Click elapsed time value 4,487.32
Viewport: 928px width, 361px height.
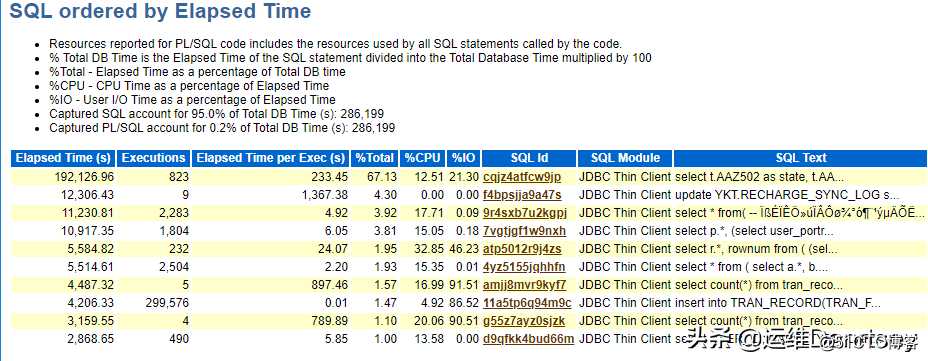point(90,285)
